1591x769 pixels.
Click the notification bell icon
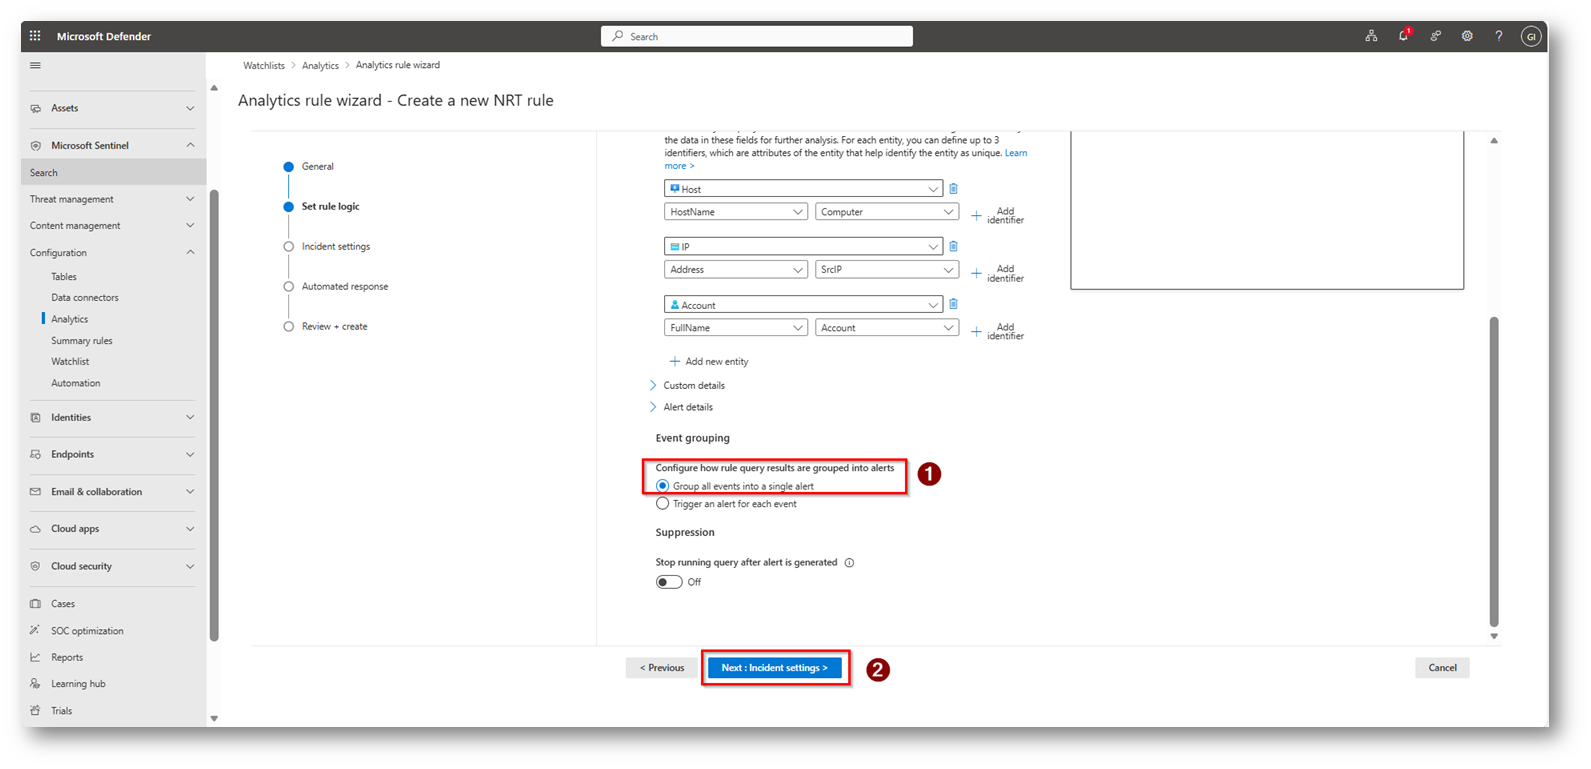(x=1403, y=36)
